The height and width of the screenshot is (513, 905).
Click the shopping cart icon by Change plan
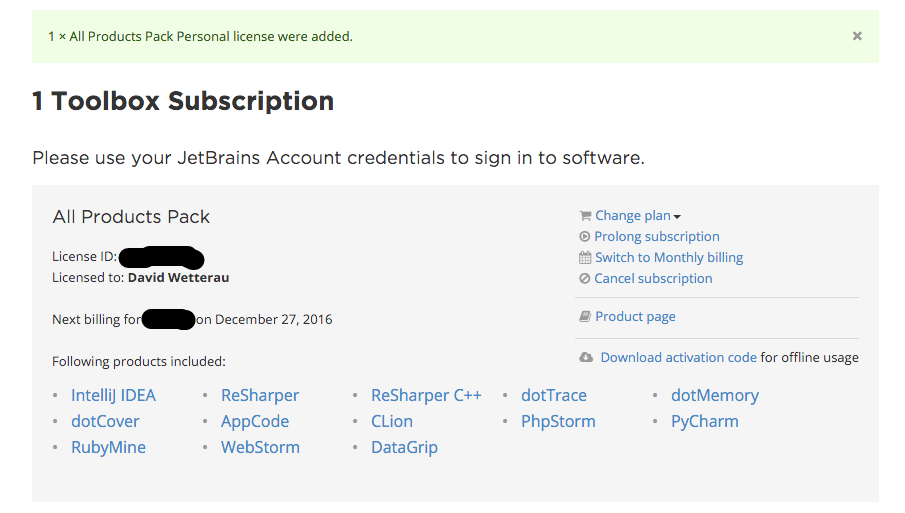585,216
